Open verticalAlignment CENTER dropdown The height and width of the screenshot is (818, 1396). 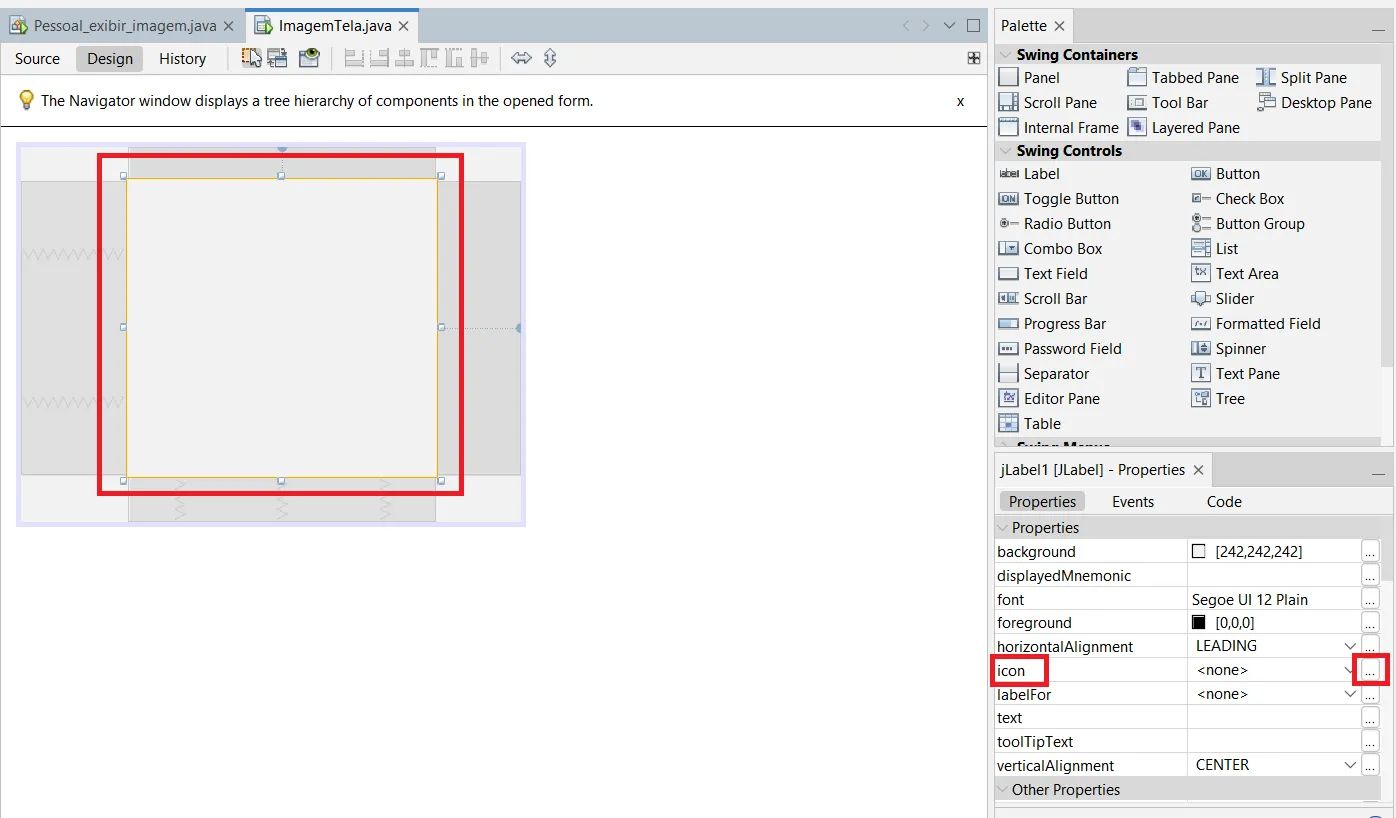[1350, 765]
